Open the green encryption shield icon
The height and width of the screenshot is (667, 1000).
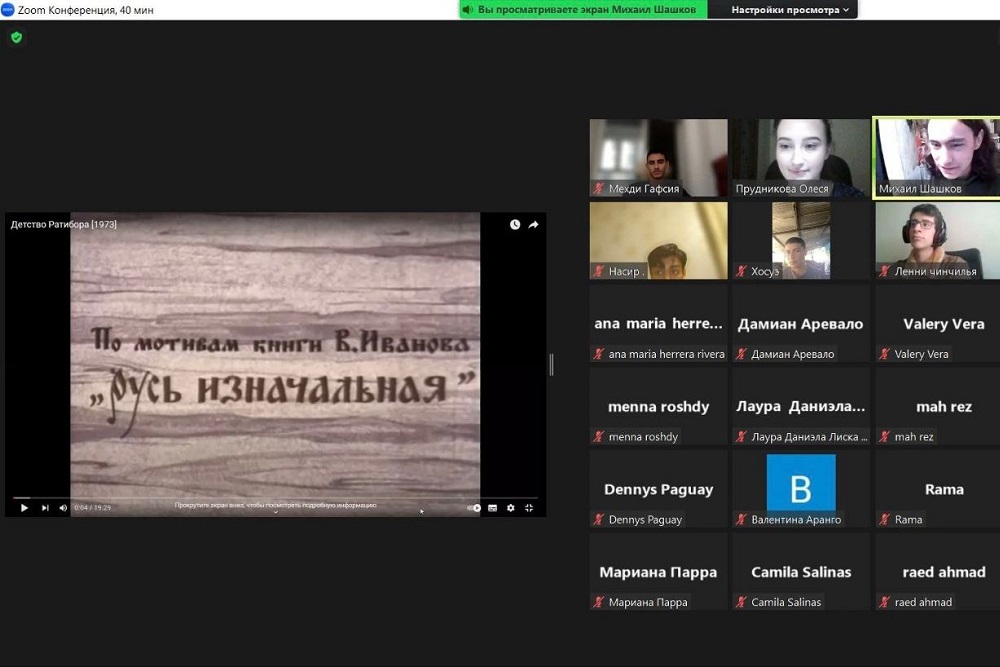[16, 37]
